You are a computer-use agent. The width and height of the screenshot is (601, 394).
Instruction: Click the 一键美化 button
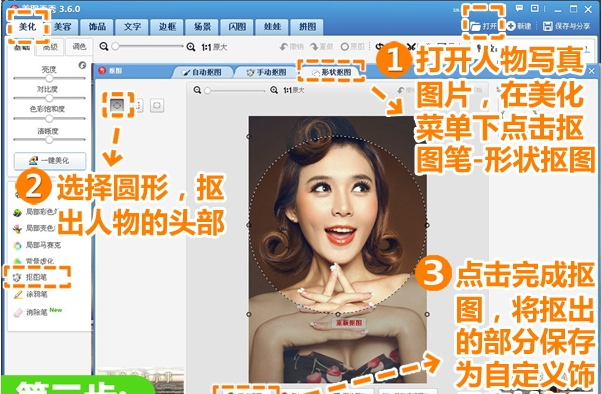tap(50, 161)
